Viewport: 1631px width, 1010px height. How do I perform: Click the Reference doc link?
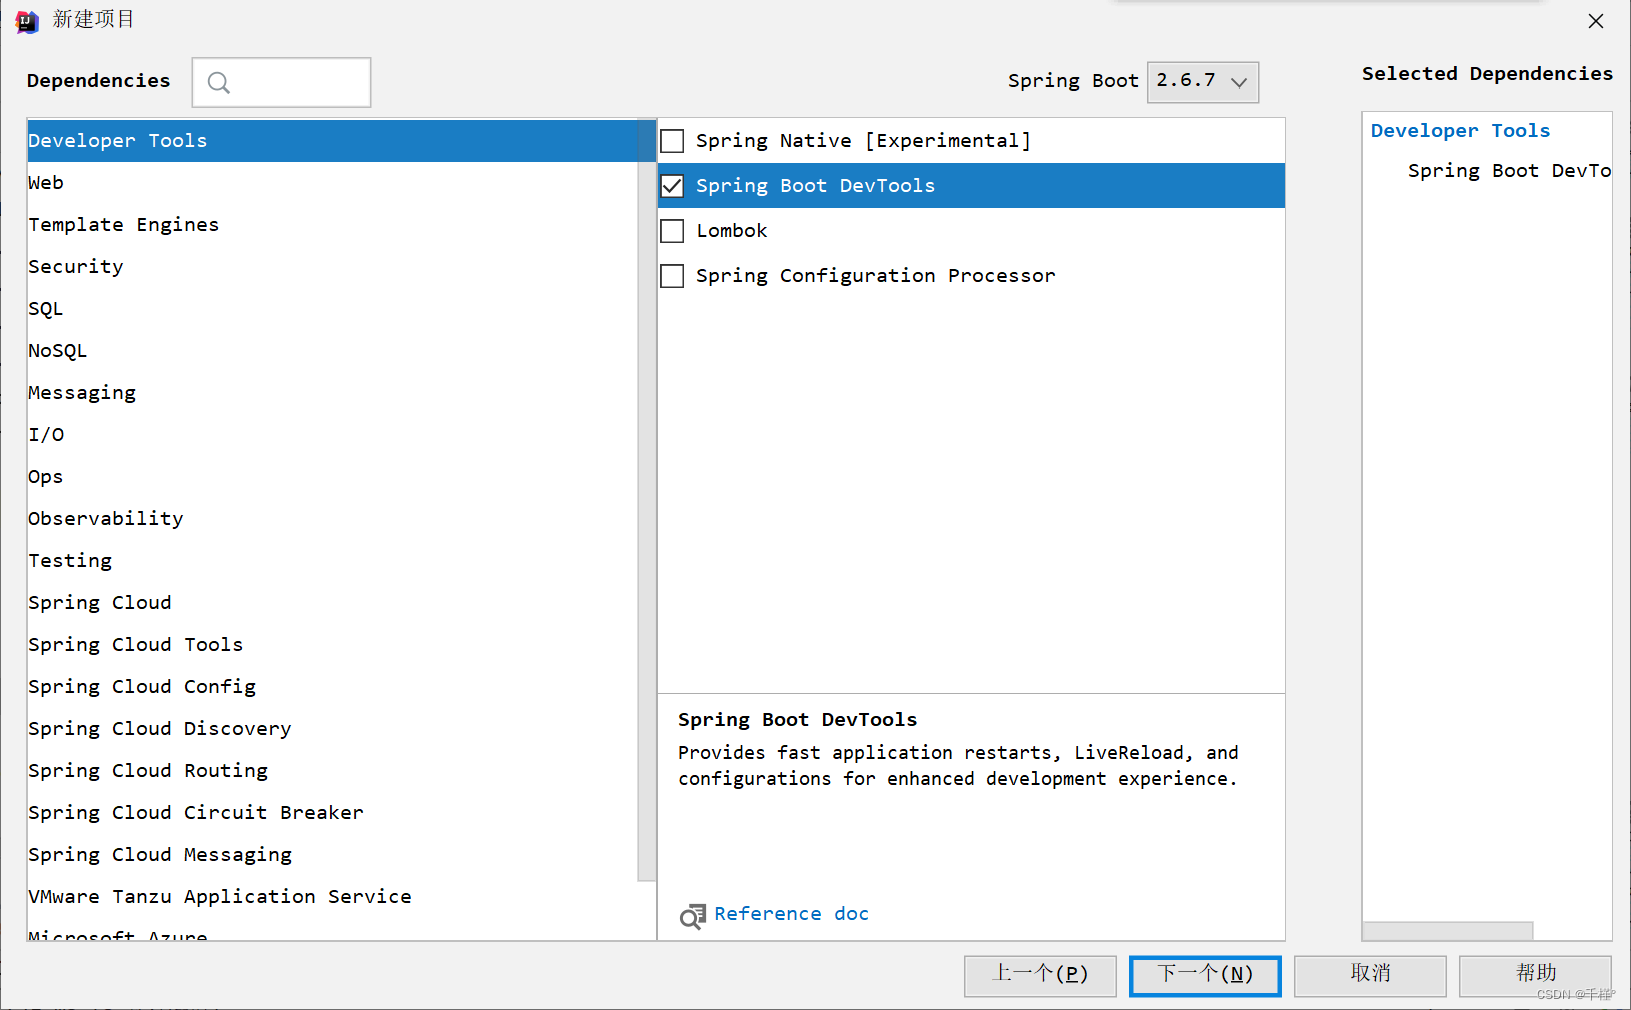(791, 914)
